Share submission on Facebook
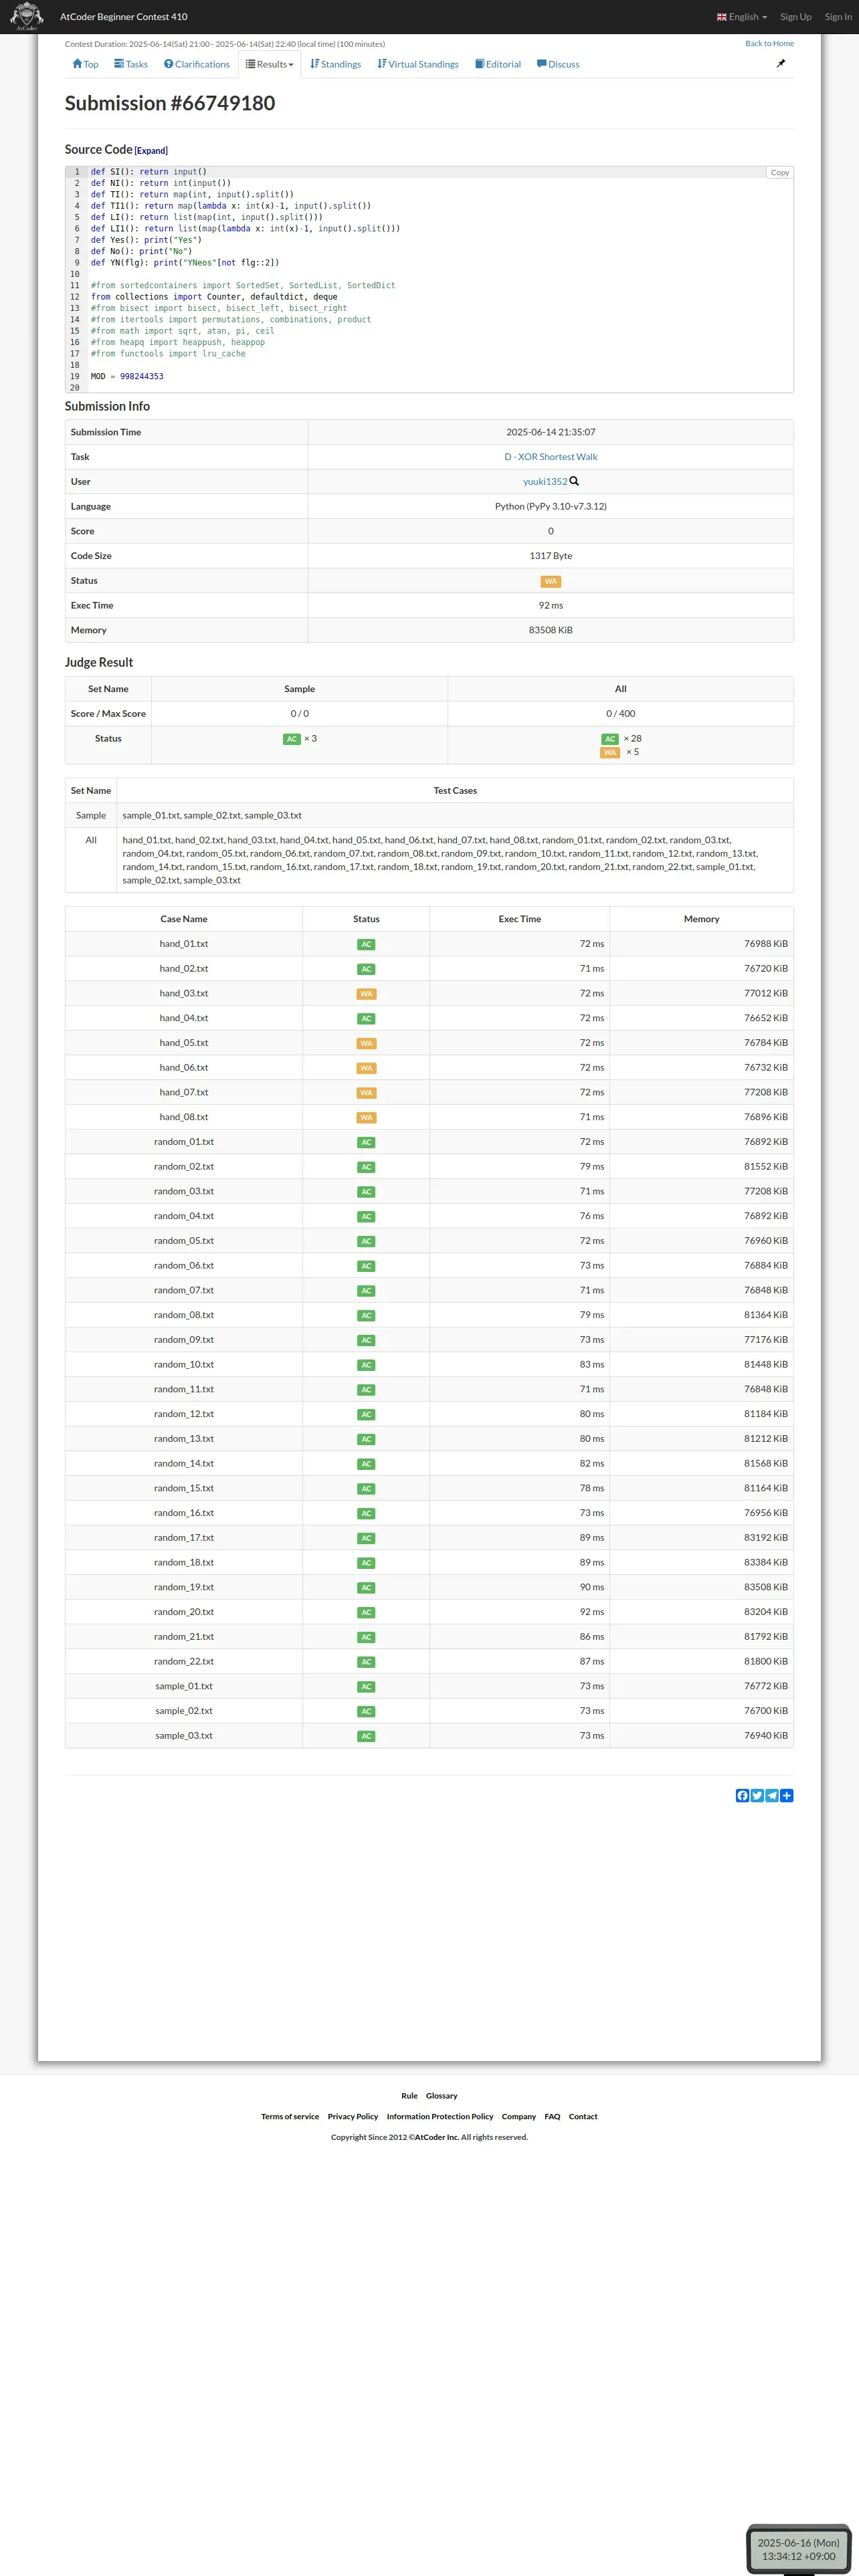This screenshot has width=859, height=2576. coord(742,1795)
